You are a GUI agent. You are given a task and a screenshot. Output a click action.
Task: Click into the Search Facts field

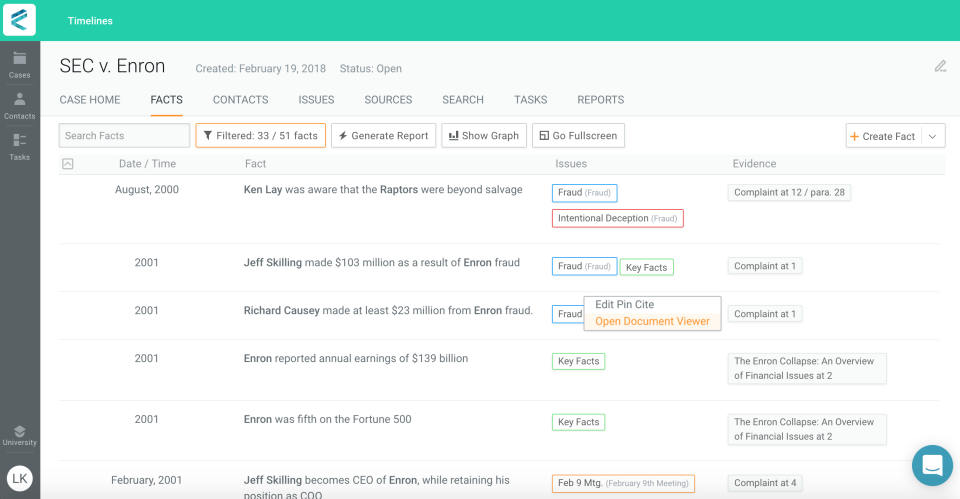(x=124, y=135)
